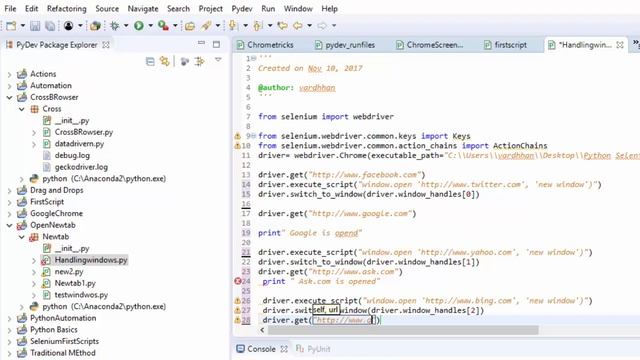The image size is (640, 360).
Task: Click the error marker on line 24
Action: pyautogui.click(x=238, y=281)
